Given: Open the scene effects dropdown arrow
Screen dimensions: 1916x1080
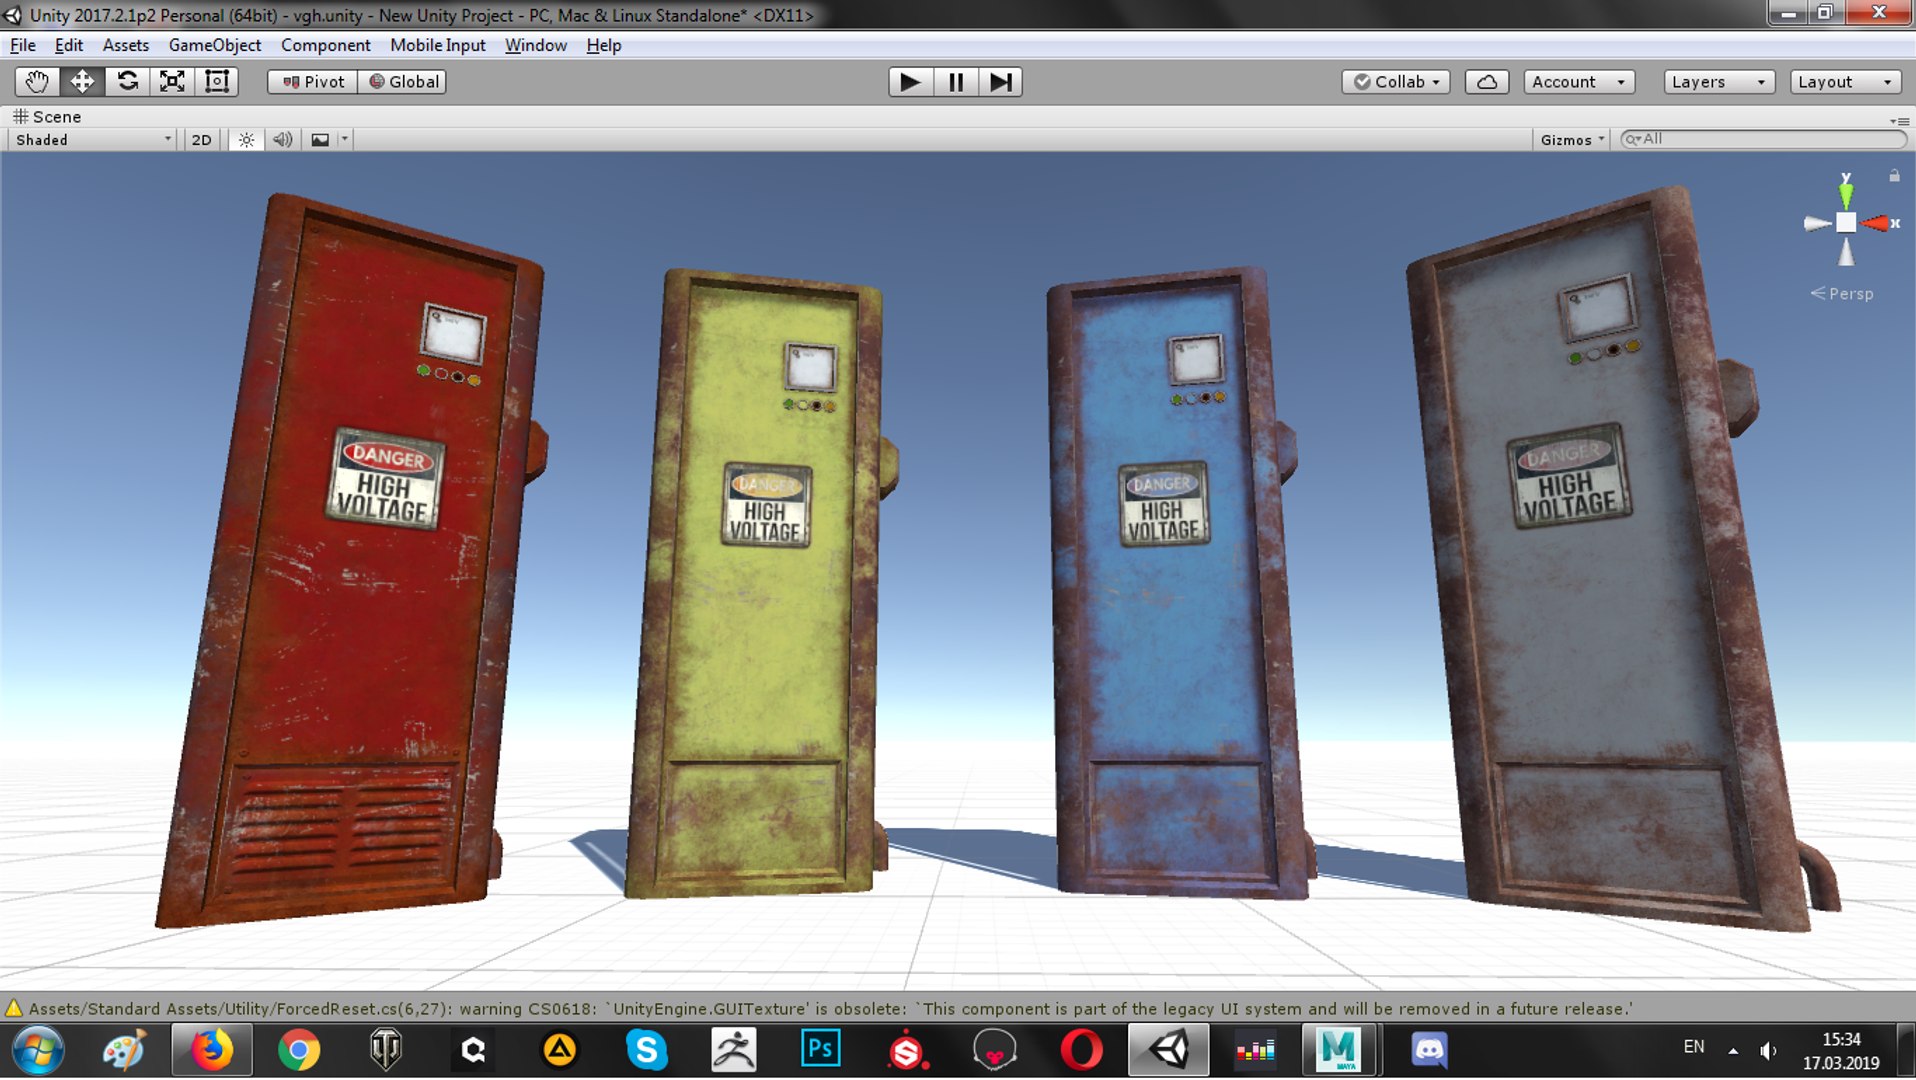Looking at the screenshot, I should (345, 140).
